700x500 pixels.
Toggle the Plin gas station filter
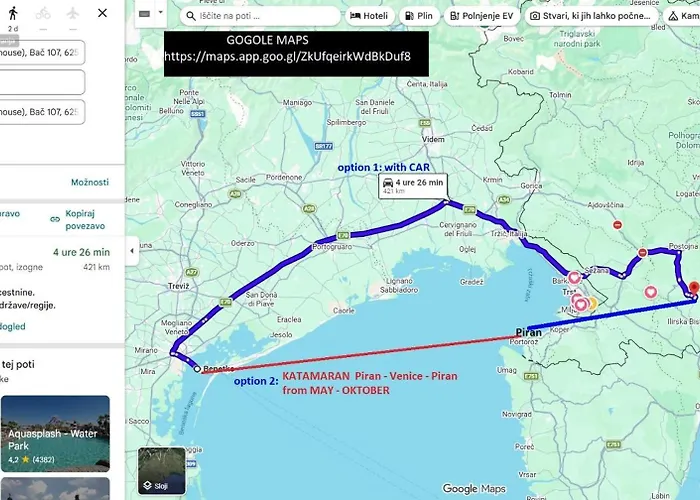click(x=420, y=16)
